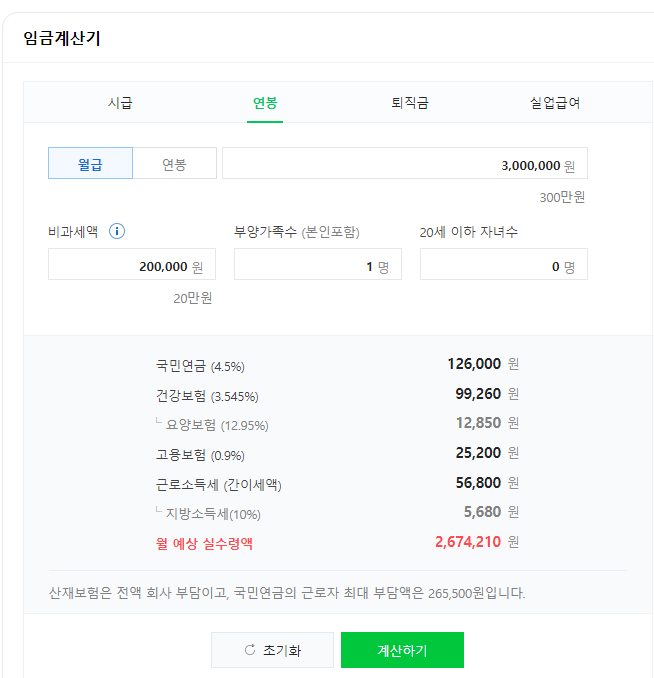Click the info icon beside 비과세액
654x678 pixels.
(x=117, y=232)
